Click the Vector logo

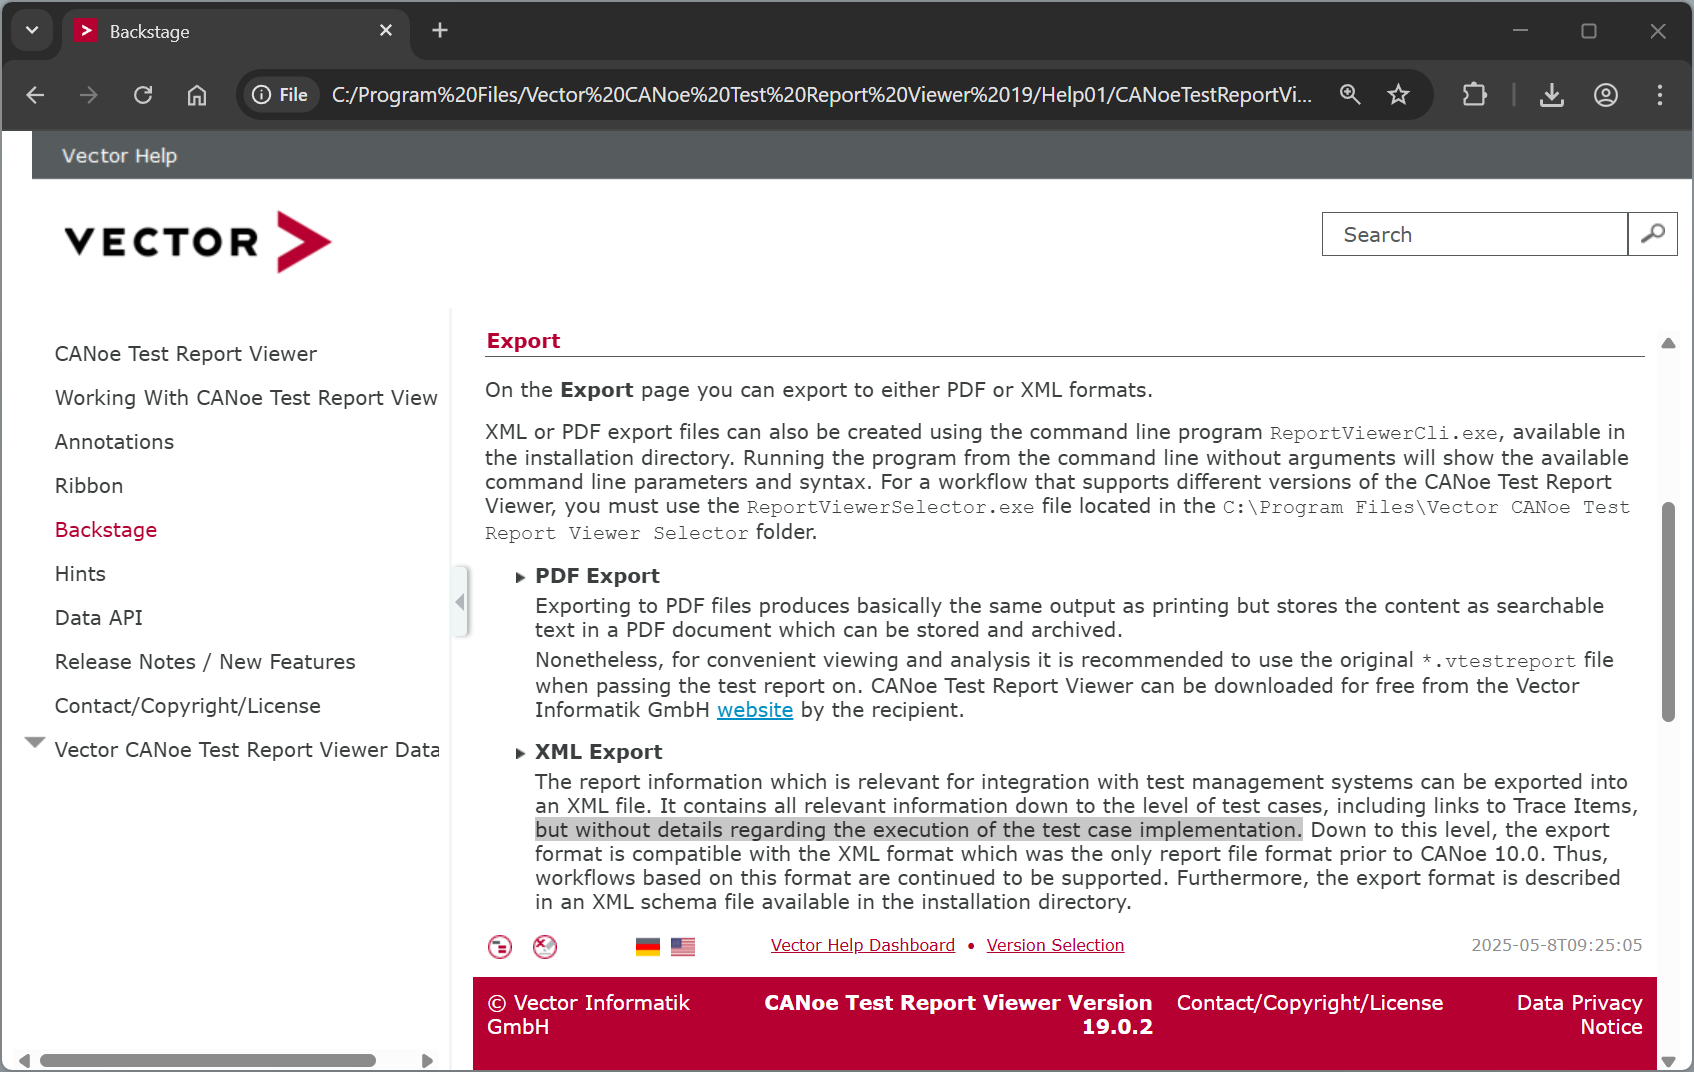tap(197, 241)
